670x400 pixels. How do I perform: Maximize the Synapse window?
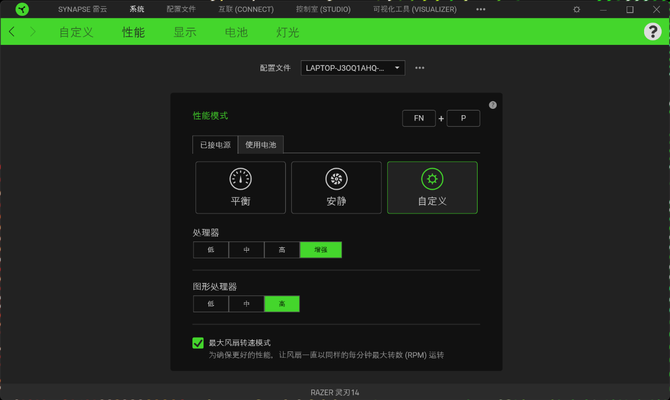click(630, 9)
